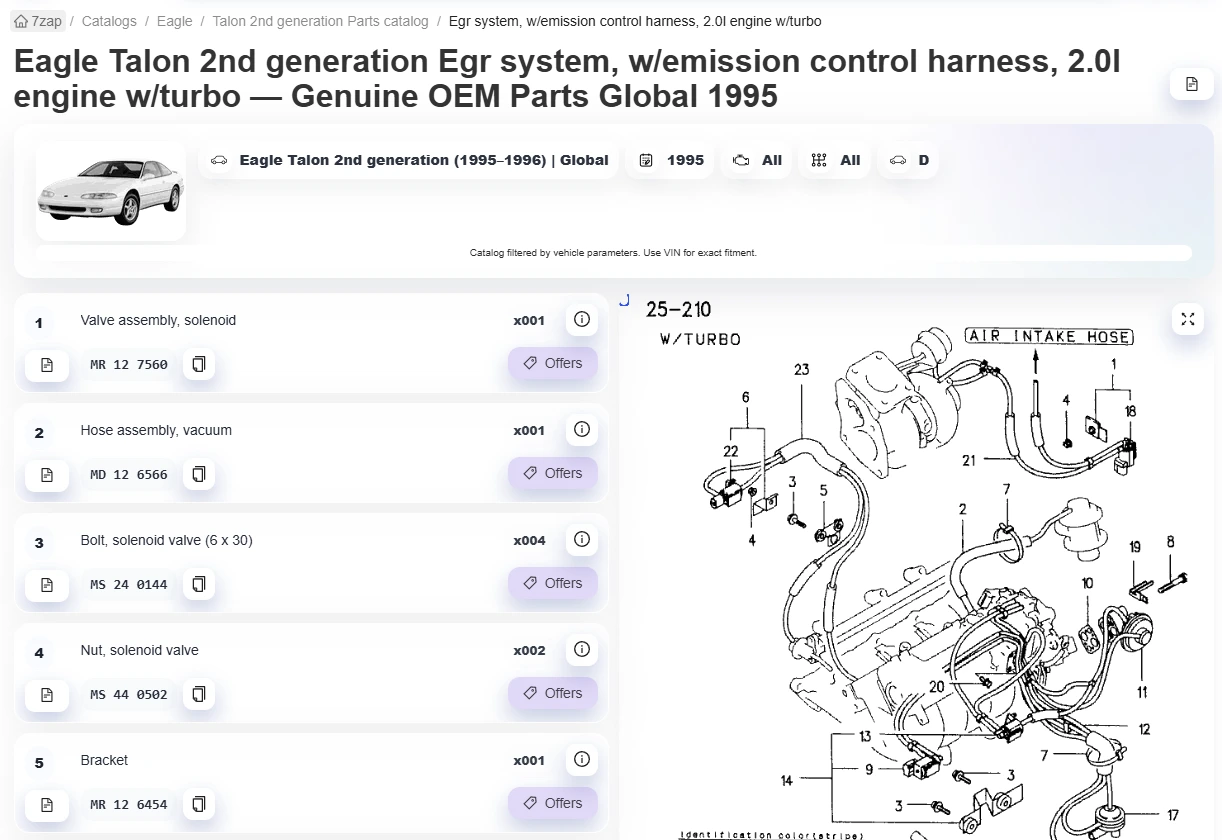Select part number MS 24 0144

point(129,585)
